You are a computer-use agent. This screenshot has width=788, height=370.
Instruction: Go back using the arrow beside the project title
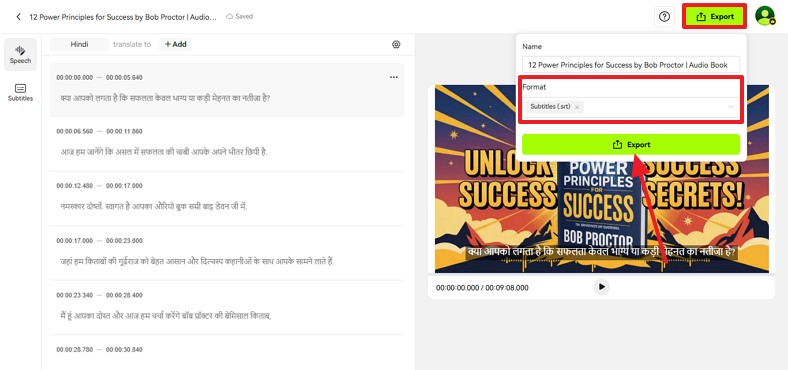tap(19, 17)
